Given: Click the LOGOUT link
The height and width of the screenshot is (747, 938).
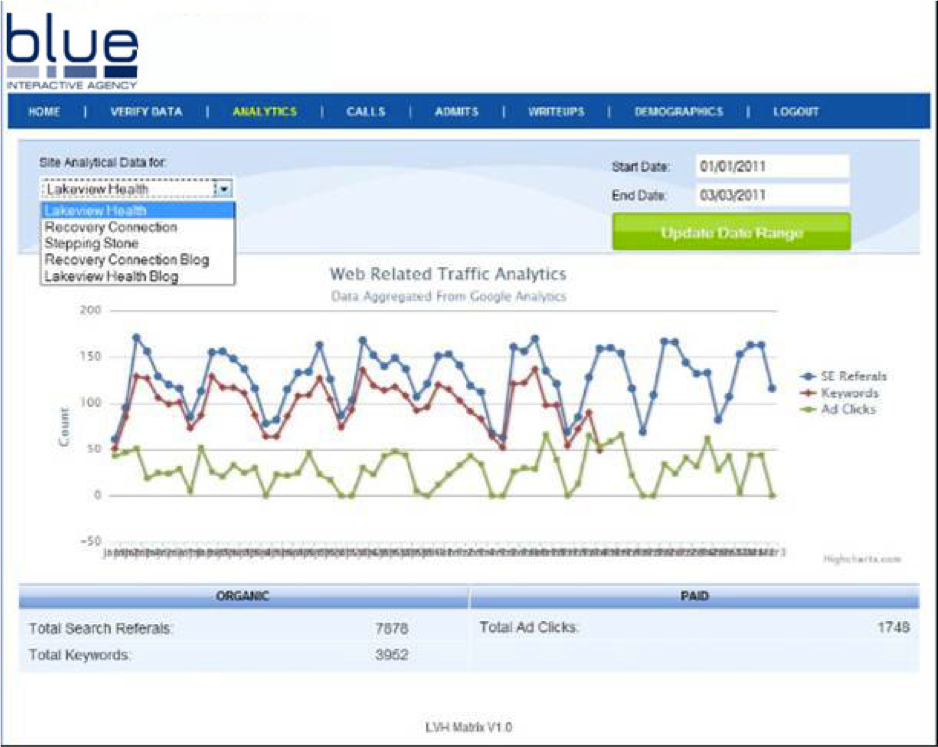Looking at the screenshot, I should 795,112.
